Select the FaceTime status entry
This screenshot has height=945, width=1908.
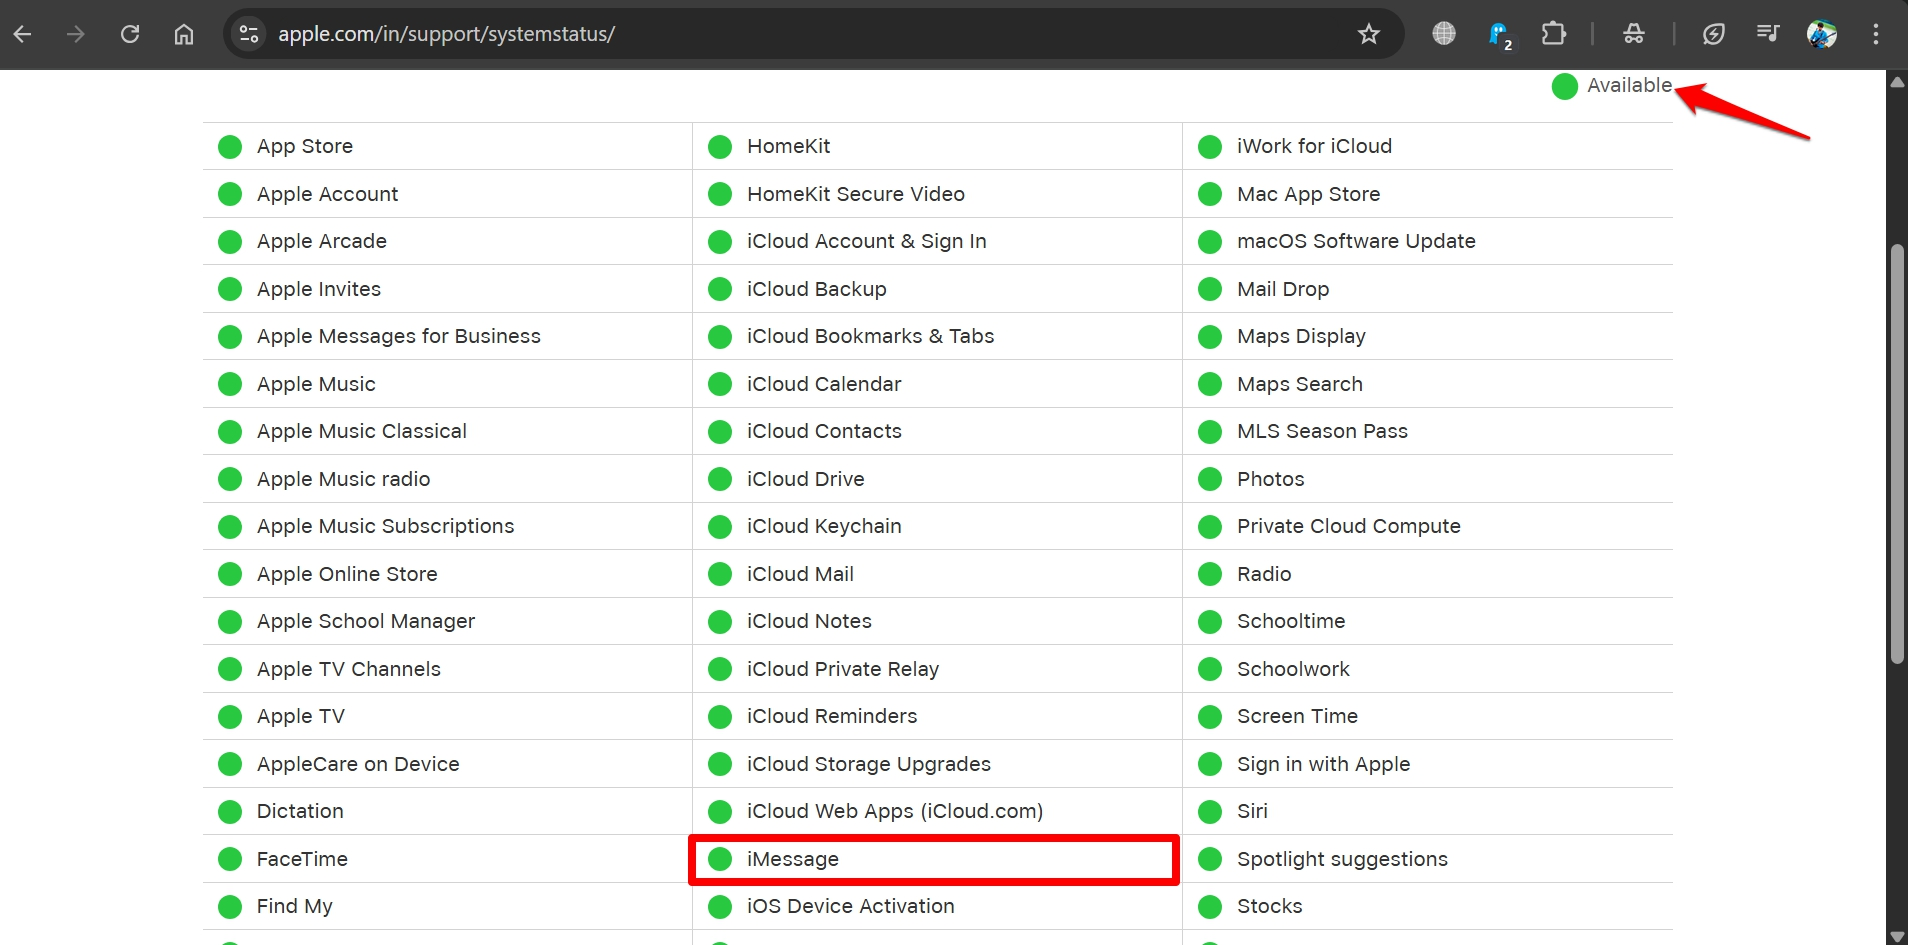tap(302, 859)
